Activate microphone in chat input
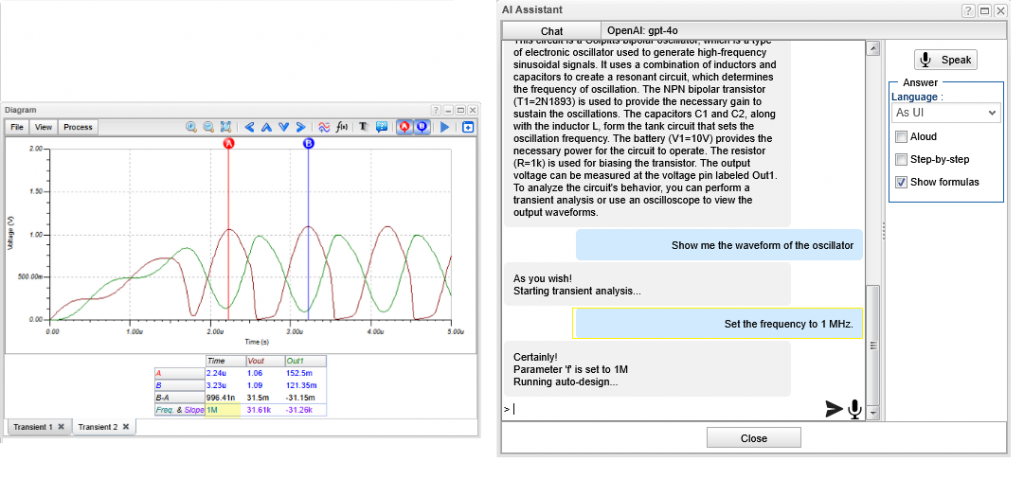Viewport: 1024px width, 479px height. 854,409
